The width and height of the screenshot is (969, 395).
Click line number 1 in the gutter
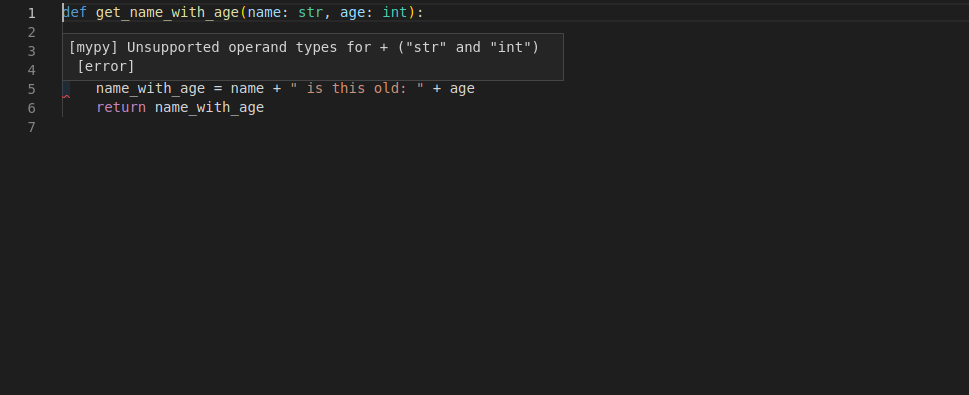32,13
